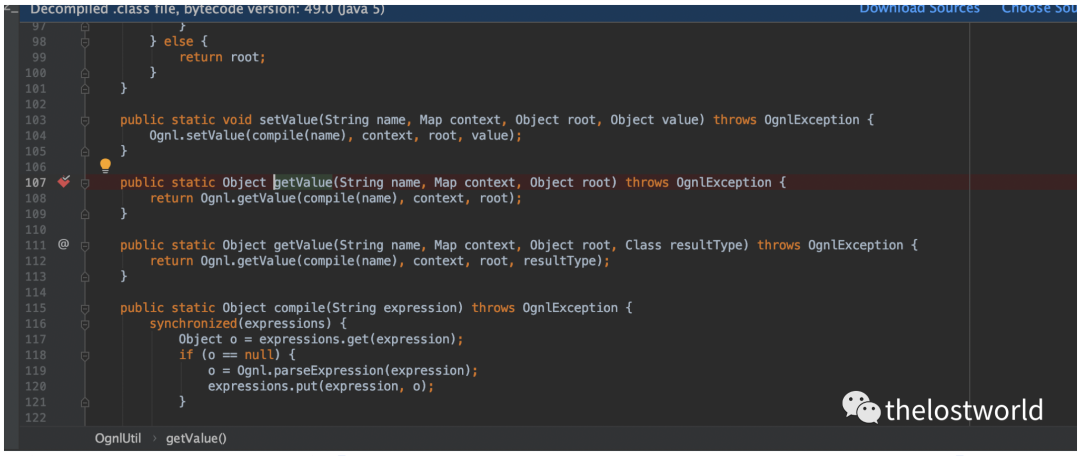
Task: Click the yellow lightbulb intention icon
Action: [105, 165]
